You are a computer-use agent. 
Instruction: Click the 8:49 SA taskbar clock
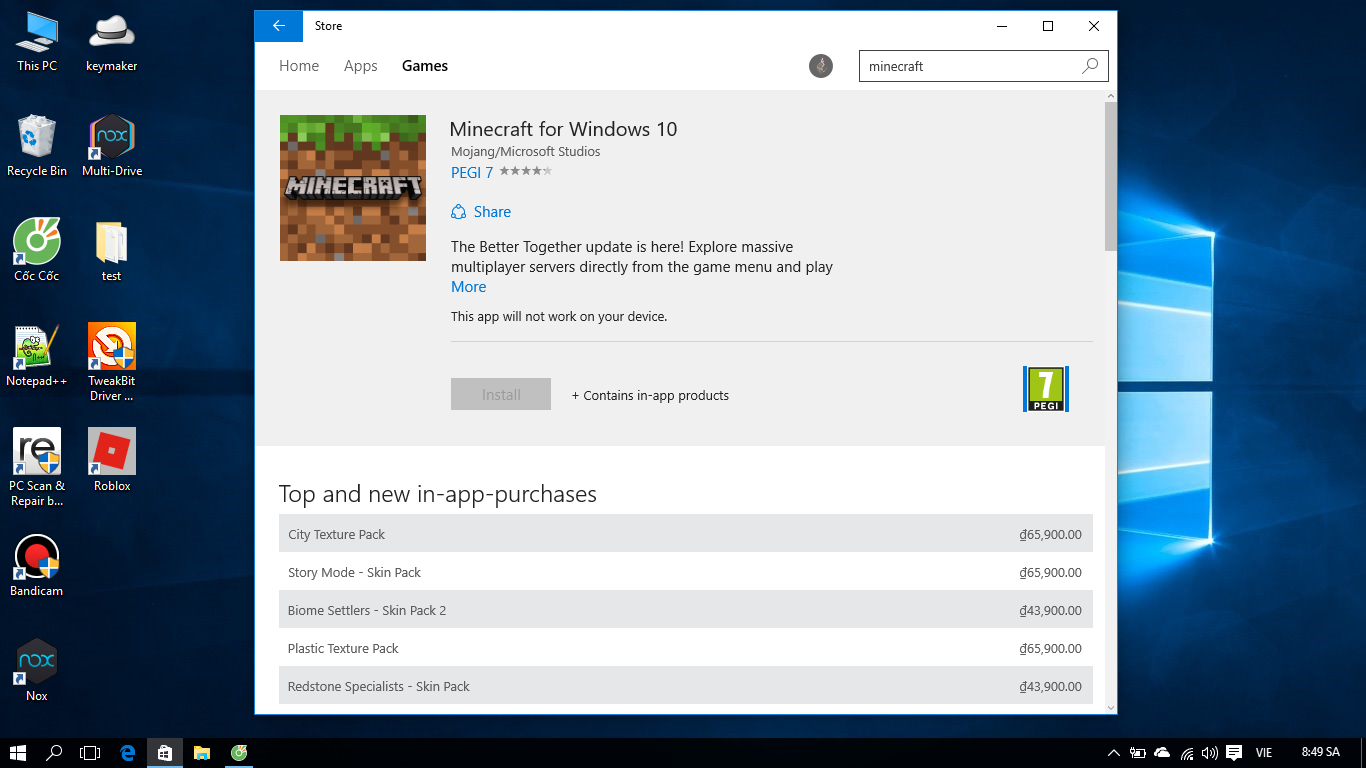[x=1320, y=752]
